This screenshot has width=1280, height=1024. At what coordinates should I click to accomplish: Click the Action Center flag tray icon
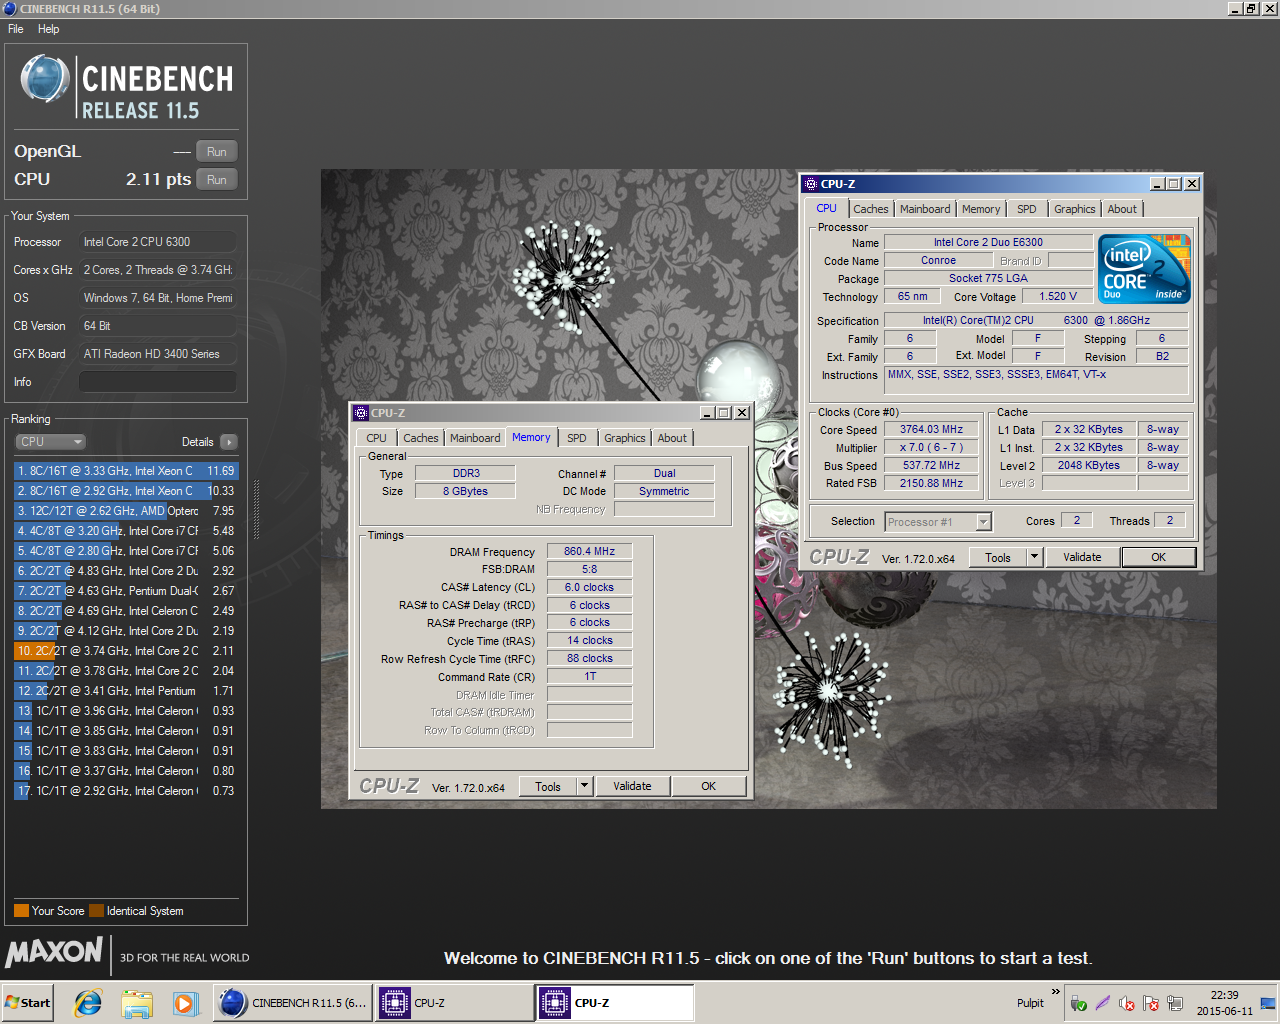(1151, 1003)
